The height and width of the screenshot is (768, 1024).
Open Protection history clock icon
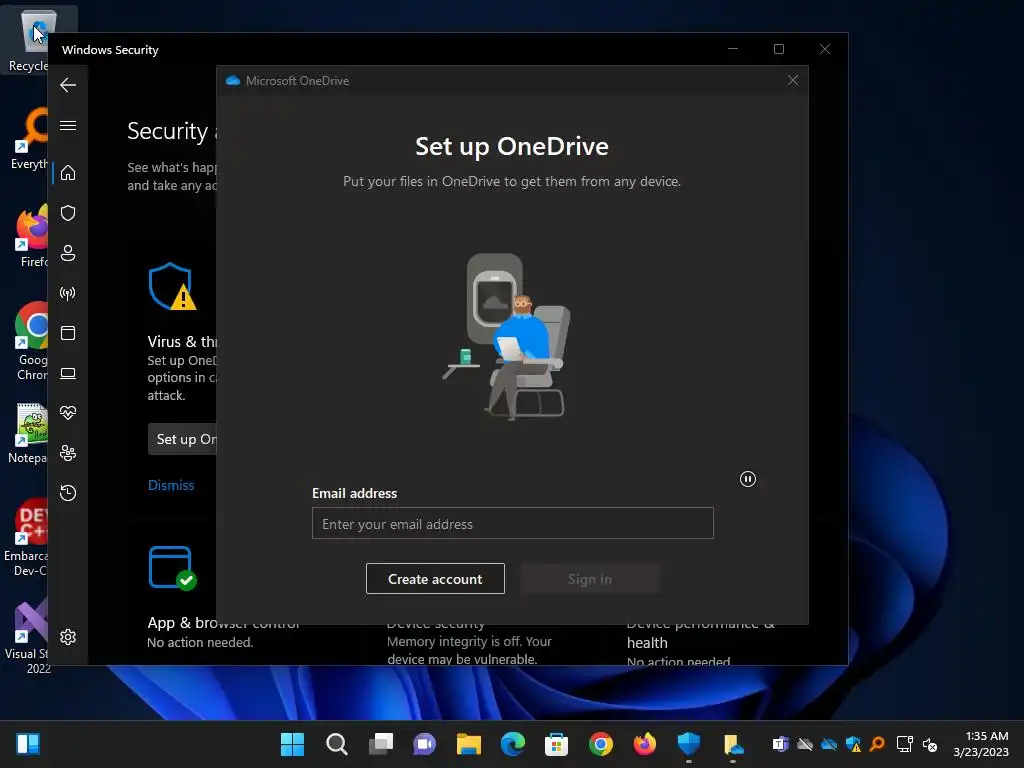[x=68, y=492]
